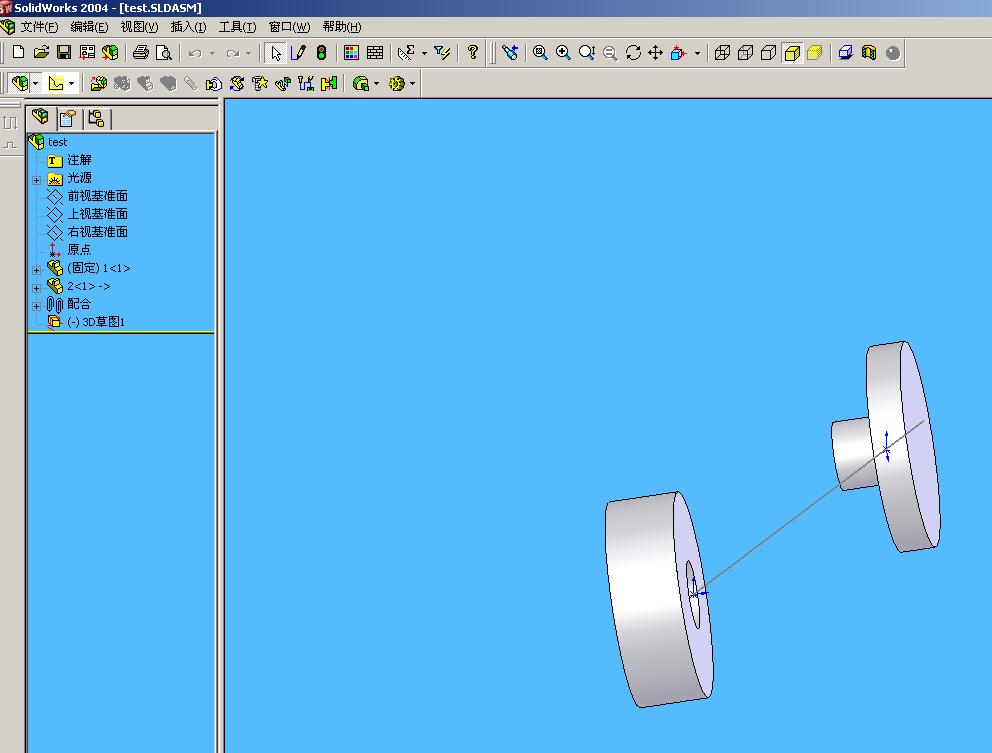
Task: Open the 插入(I) menu
Action: tap(189, 27)
